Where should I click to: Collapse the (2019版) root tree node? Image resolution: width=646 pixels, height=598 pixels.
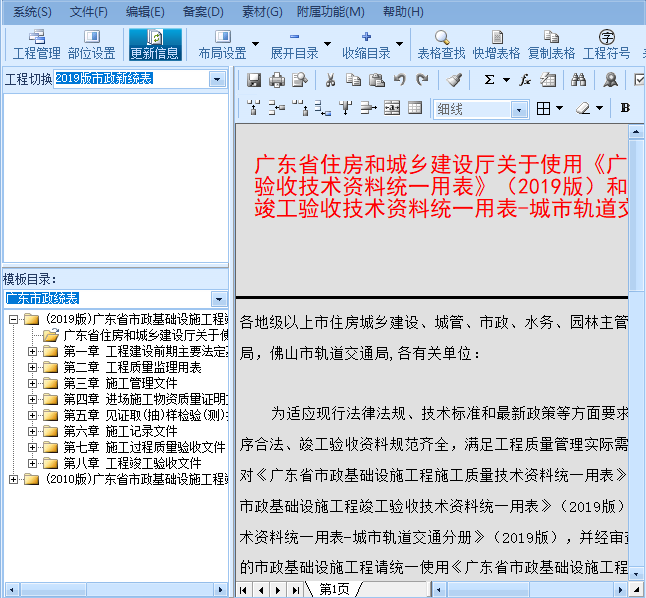click(x=13, y=319)
